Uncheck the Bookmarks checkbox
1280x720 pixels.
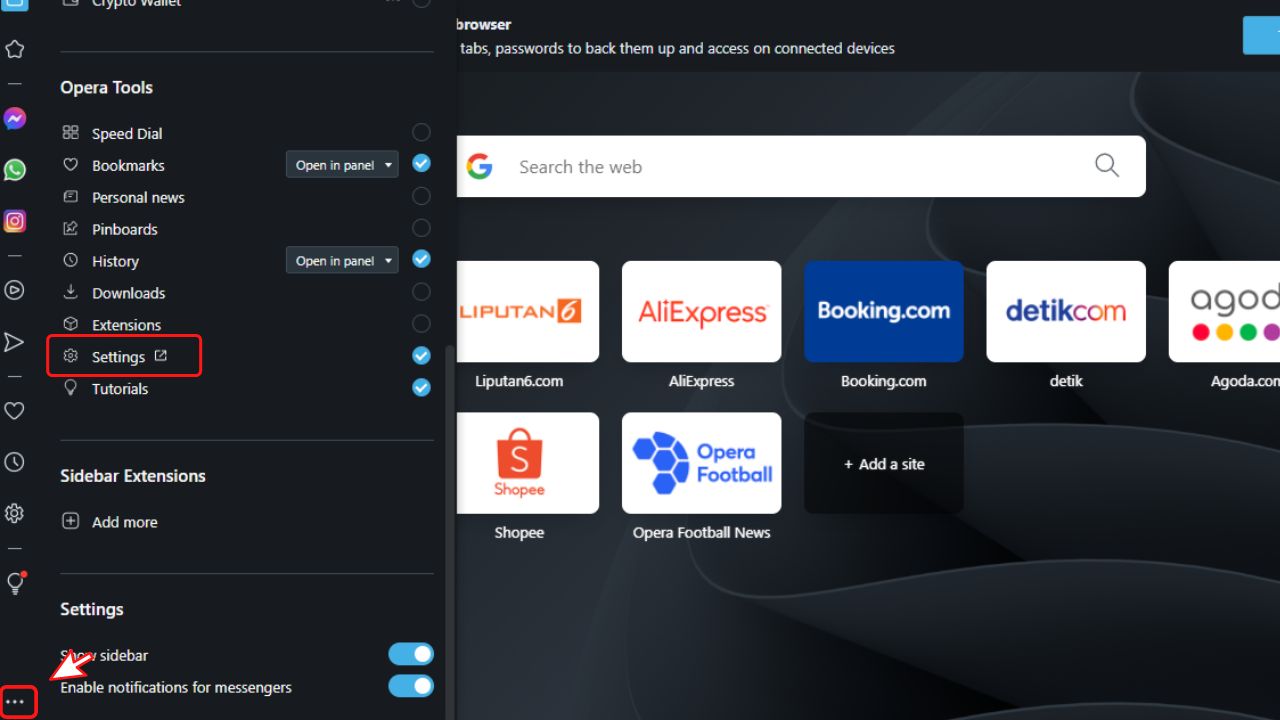coord(421,164)
